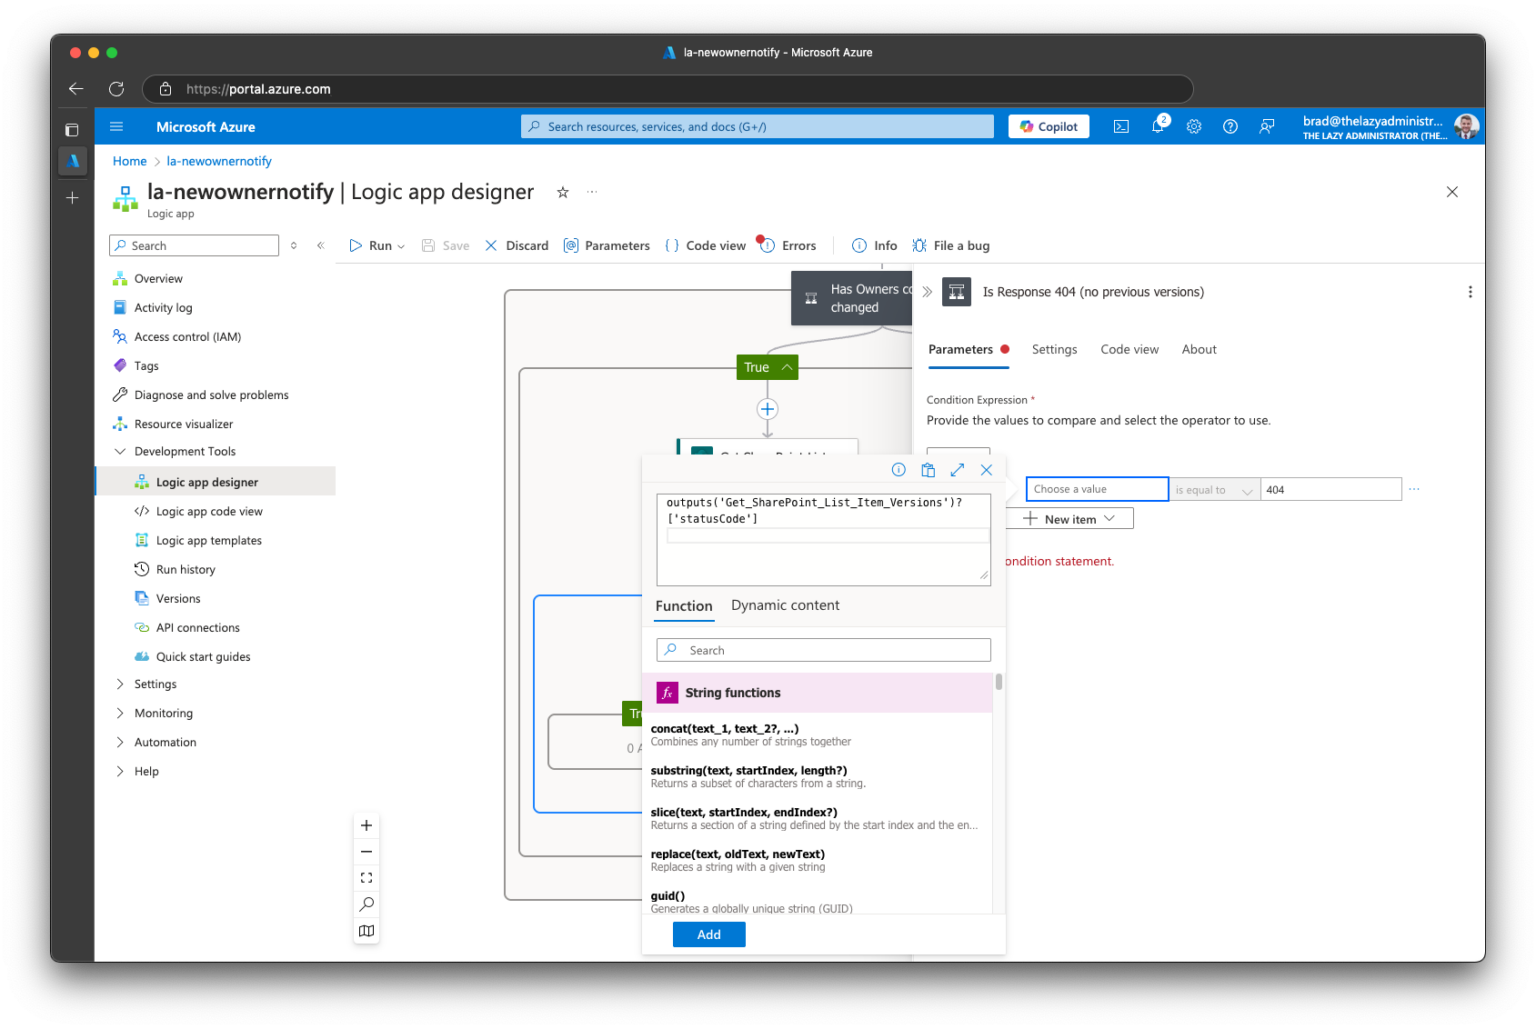Click the Copilot button
Image resolution: width=1536 pixels, height=1029 pixels.
[x=1048, y=127]
